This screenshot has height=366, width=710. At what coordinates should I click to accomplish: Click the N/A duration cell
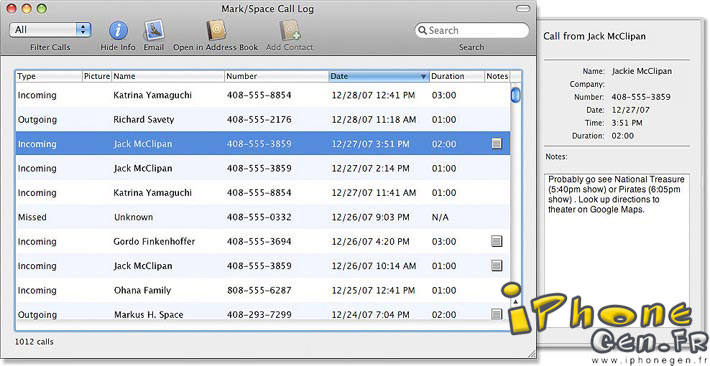point(440,217)
